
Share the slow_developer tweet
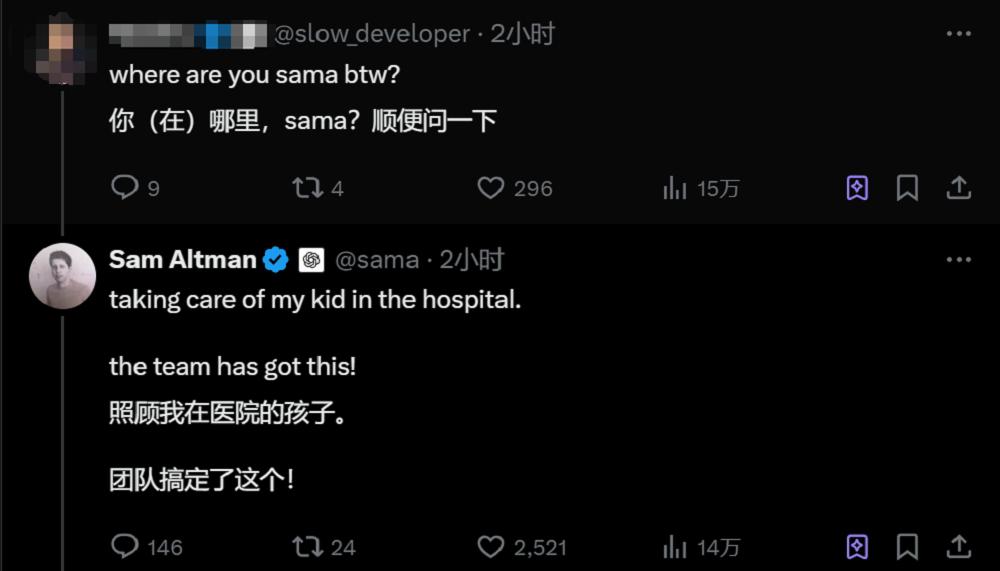(958, 188)
